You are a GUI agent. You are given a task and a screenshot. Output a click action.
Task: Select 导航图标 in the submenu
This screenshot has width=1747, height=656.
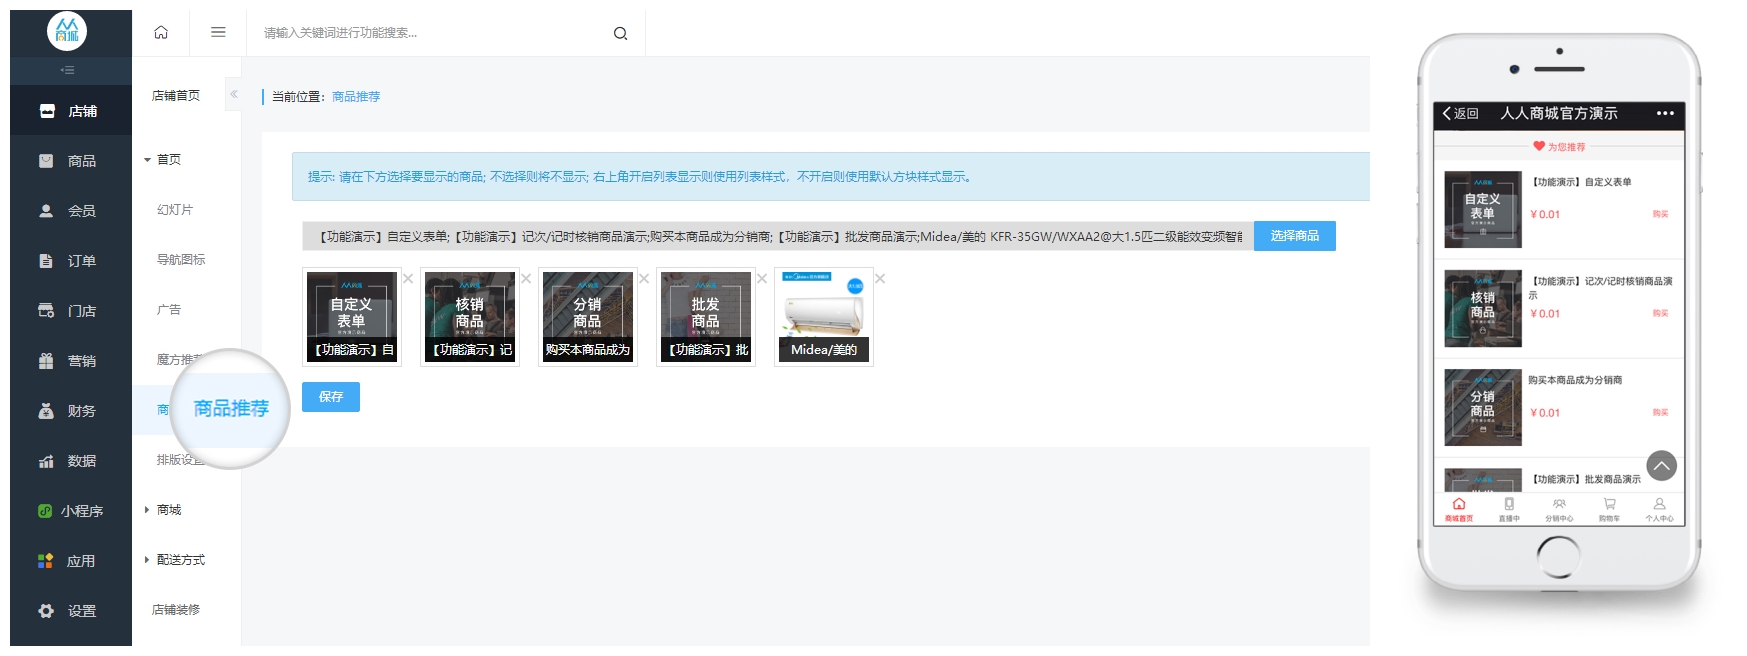(181, 260)
